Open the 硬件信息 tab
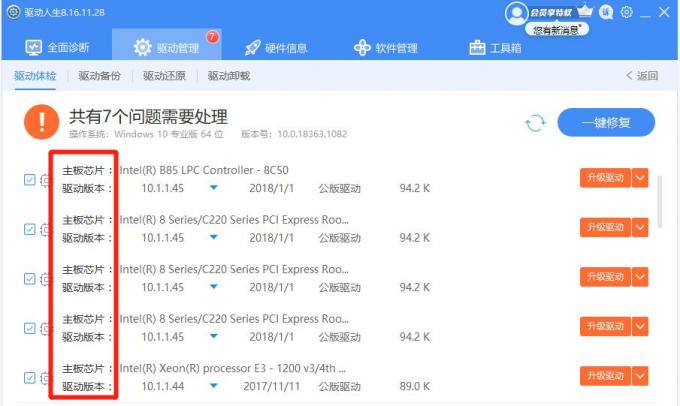Screen dimensions: 680x406 click(x=276, y=48)
